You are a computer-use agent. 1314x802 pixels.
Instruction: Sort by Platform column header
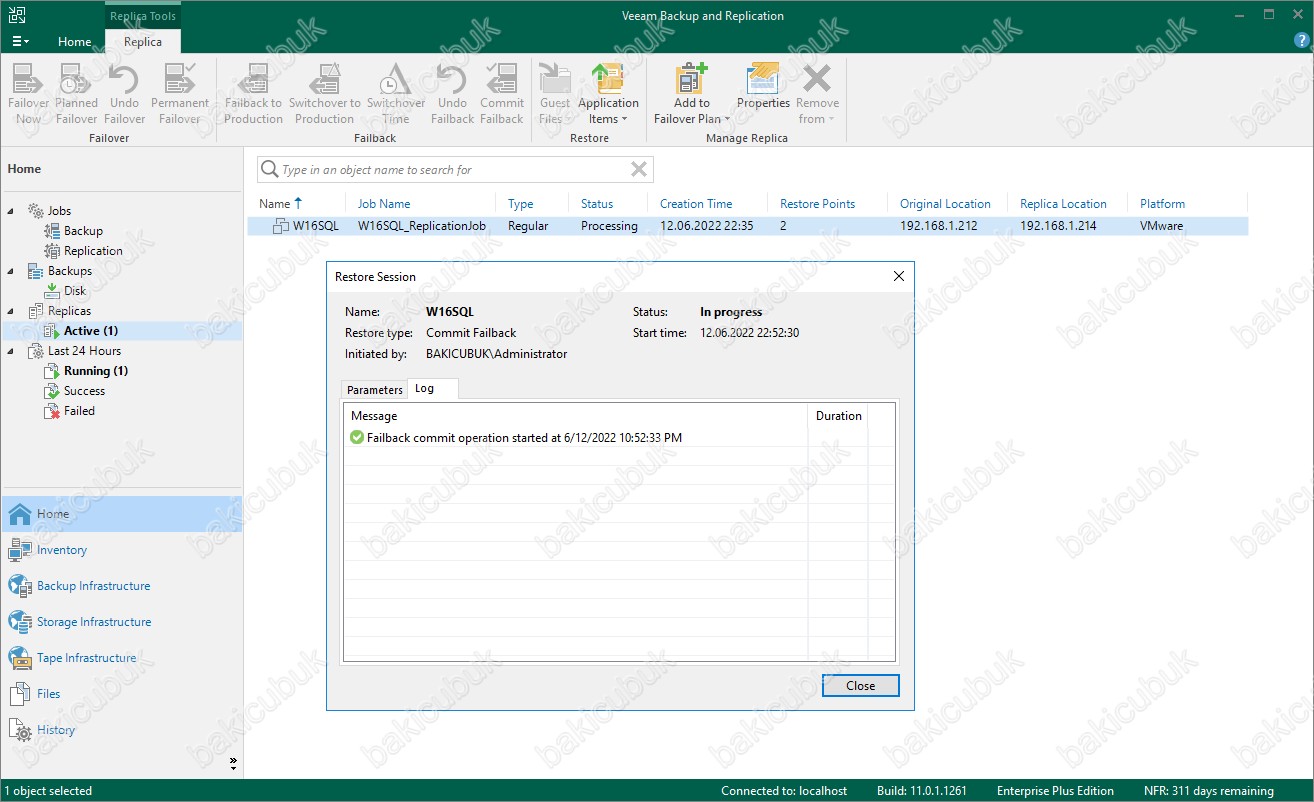click(1162, 204)
